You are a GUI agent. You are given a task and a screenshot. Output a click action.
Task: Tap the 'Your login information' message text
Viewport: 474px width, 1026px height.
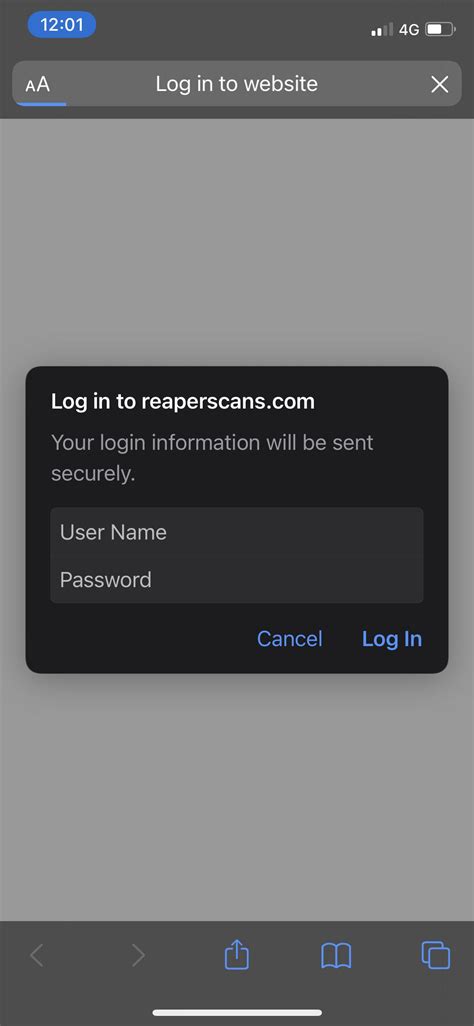tap(212, 457)
